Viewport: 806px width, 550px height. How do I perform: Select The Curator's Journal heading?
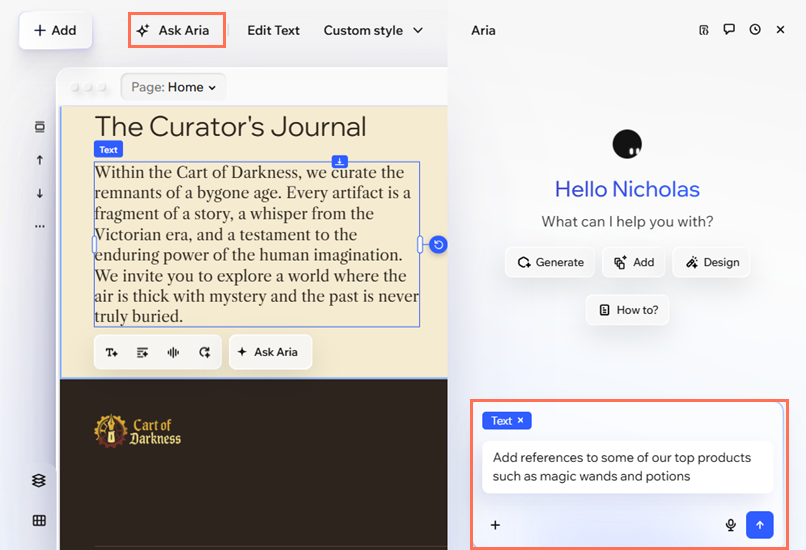(230, 126)
